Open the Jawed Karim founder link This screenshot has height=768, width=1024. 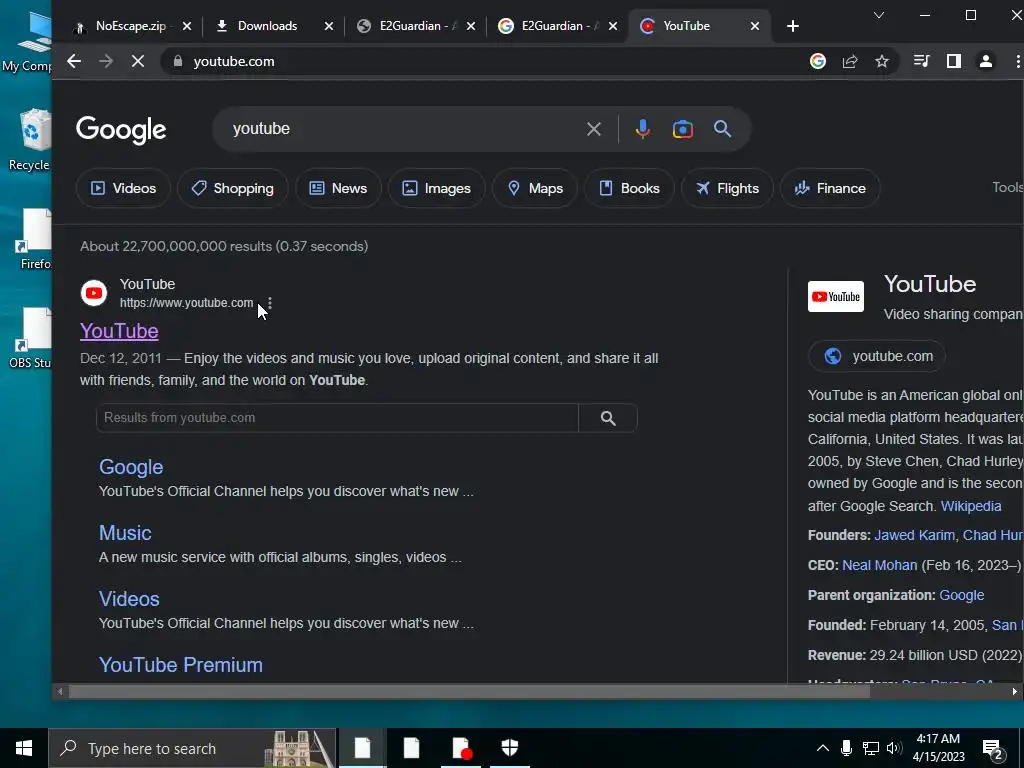(914, 535)
